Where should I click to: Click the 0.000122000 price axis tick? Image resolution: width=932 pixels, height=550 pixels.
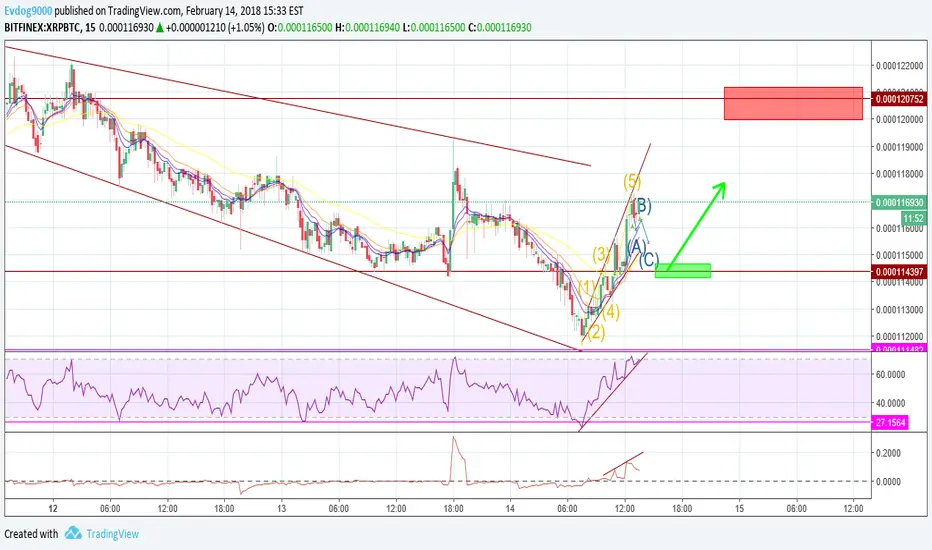(900, 65)
